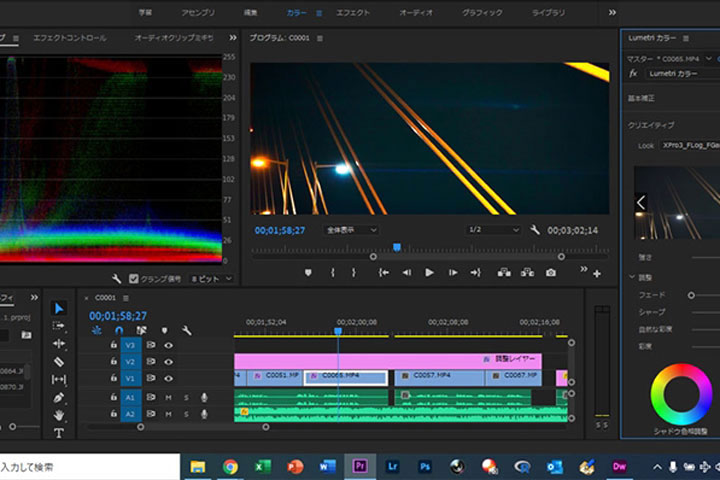The height and width of the screenshot is (480, 720).
Task: Click the Extract button
Action: coord(527,273)
